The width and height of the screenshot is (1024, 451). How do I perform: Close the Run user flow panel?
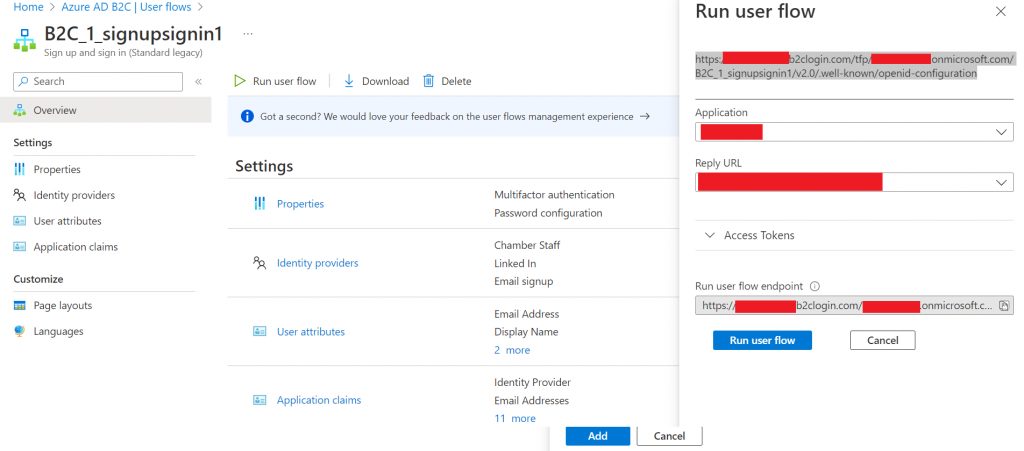[1000, 12]
